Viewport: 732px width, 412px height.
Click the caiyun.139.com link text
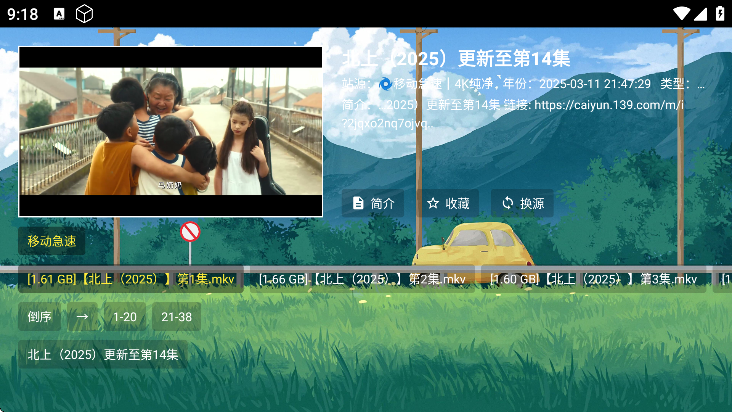609,105
